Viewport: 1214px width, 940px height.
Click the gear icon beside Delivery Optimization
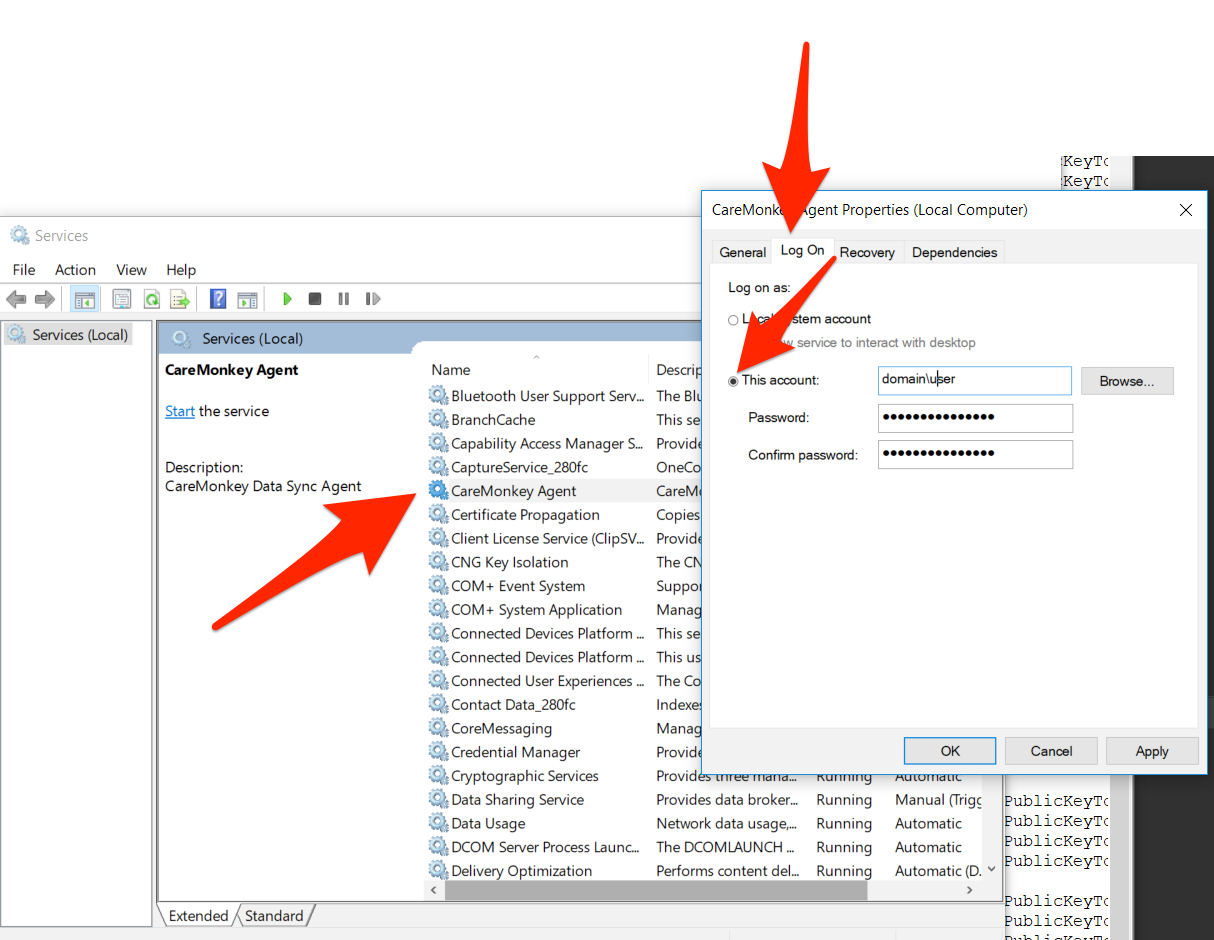click(x=438, y=871)
